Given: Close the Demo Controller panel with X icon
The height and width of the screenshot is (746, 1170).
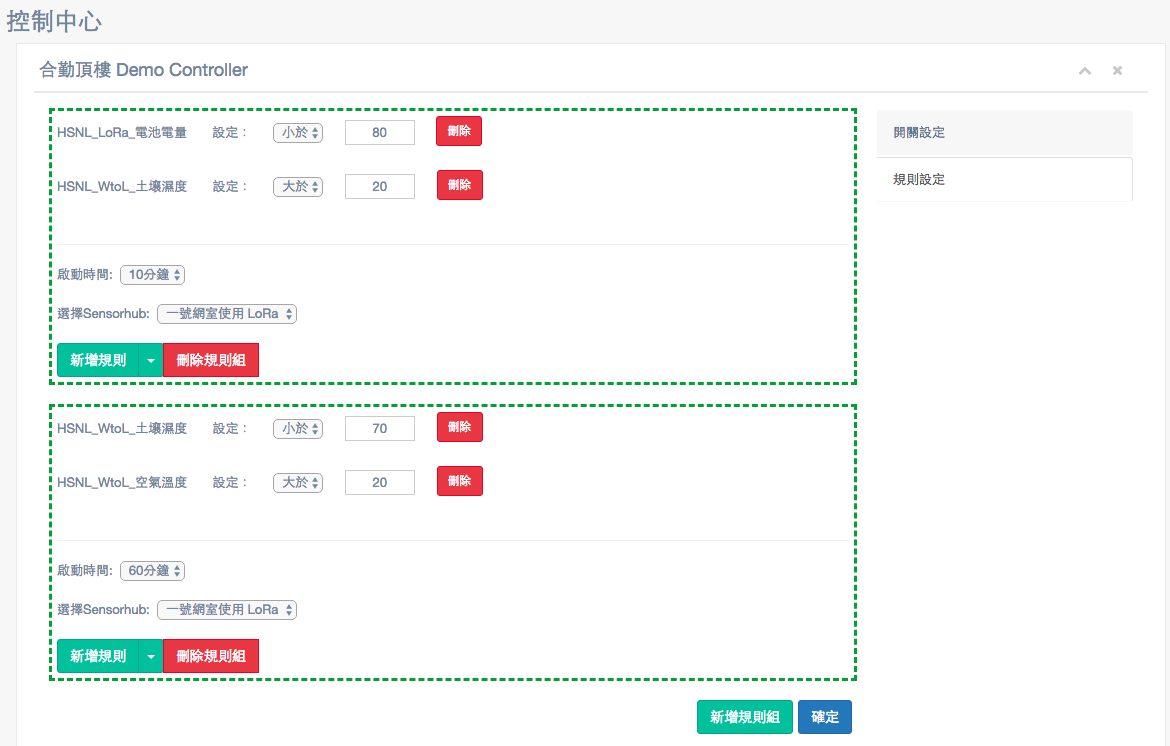Looking at the screenshot, I should 1117,71.
